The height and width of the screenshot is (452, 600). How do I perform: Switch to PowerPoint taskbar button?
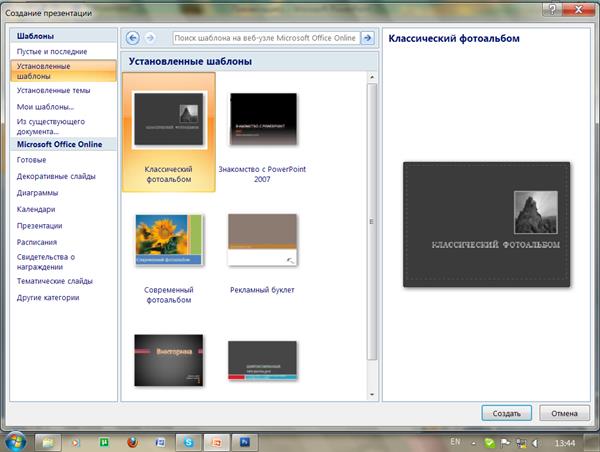click(x=217, y=443)
